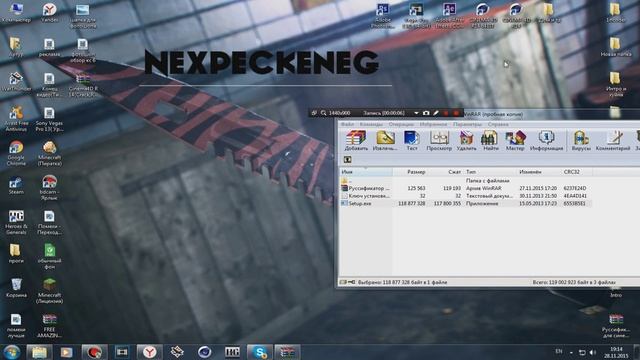Image resolution: width=640 pixels, height=360 pixels.
Task: Show archive Информация (Info)
Action: pyautogui.click(x=547, y=141)
